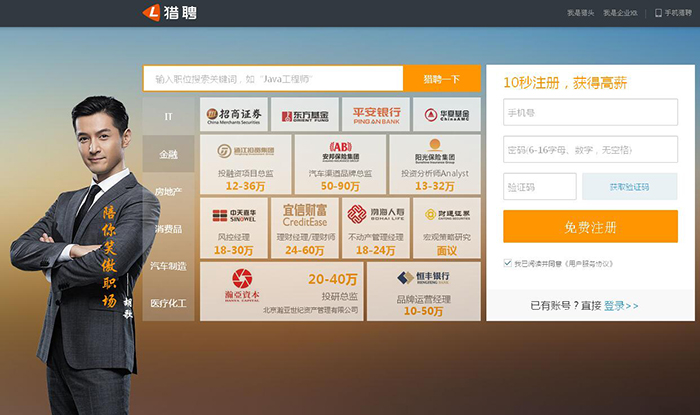Open the 东方基金 Orient Fund logo tile
The image size is (700, 415).
(305, 115)
